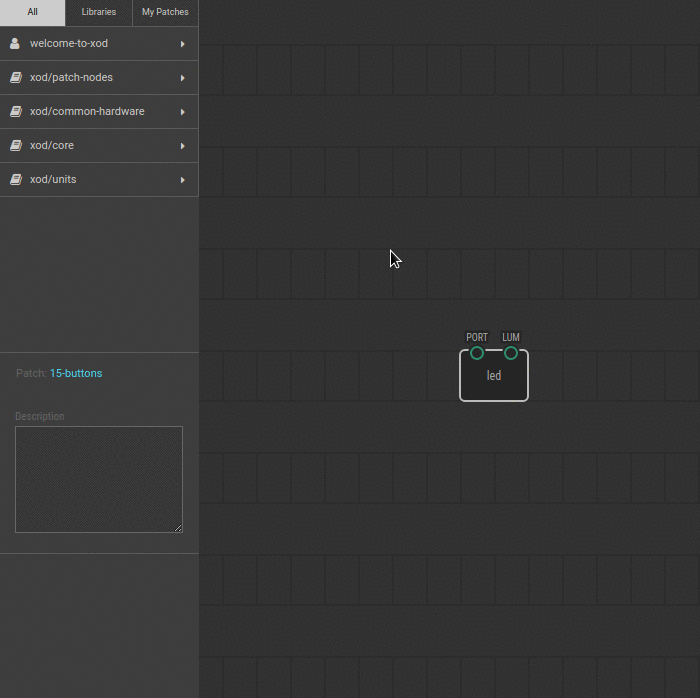Expand the xod/core library arrow

pos(182,146)
